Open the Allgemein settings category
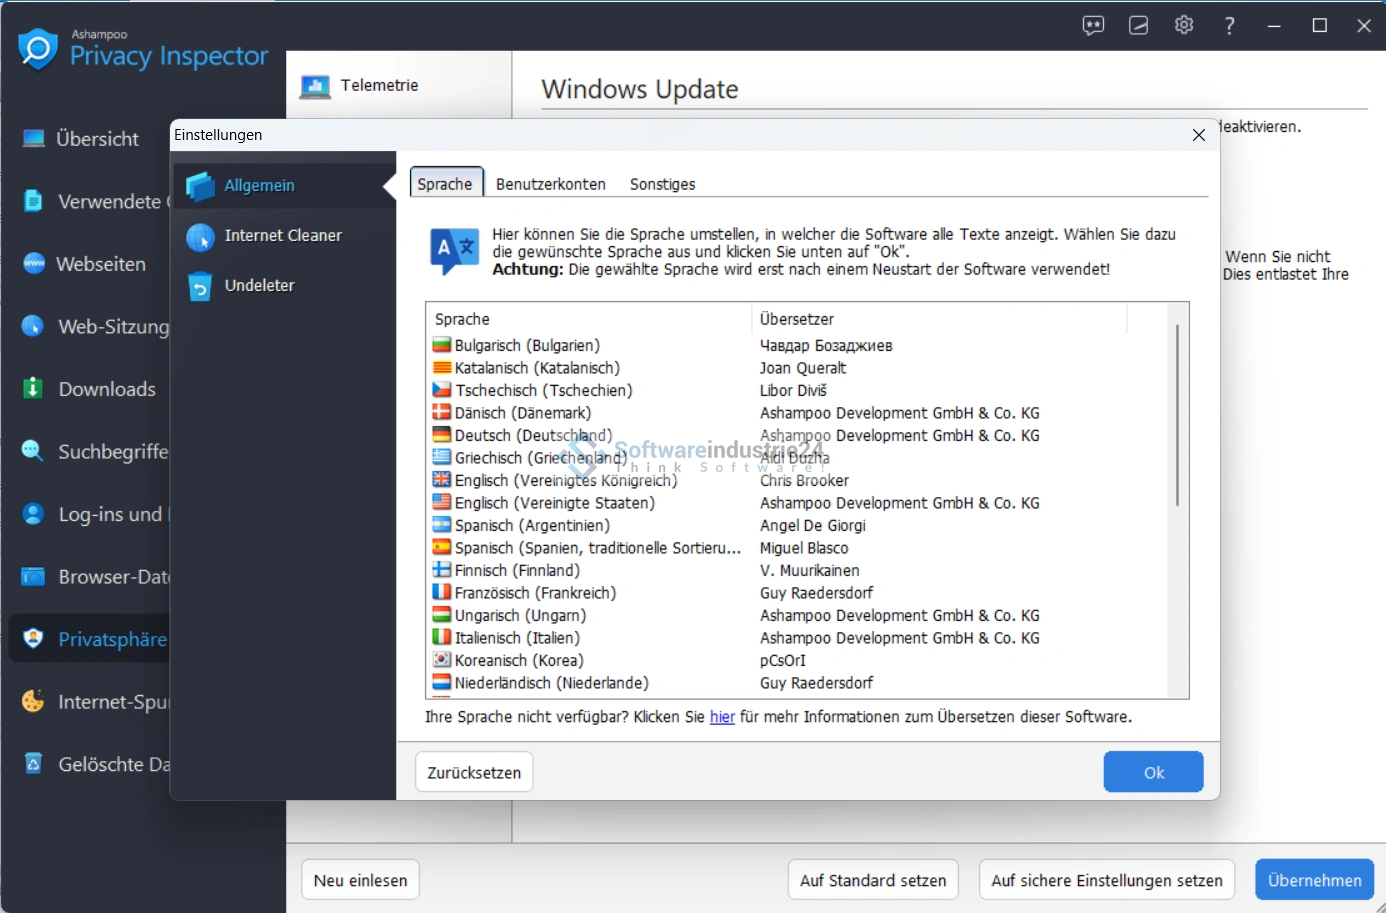The width and height of the screenshot is (1386, 913). (x=259, y=186)
